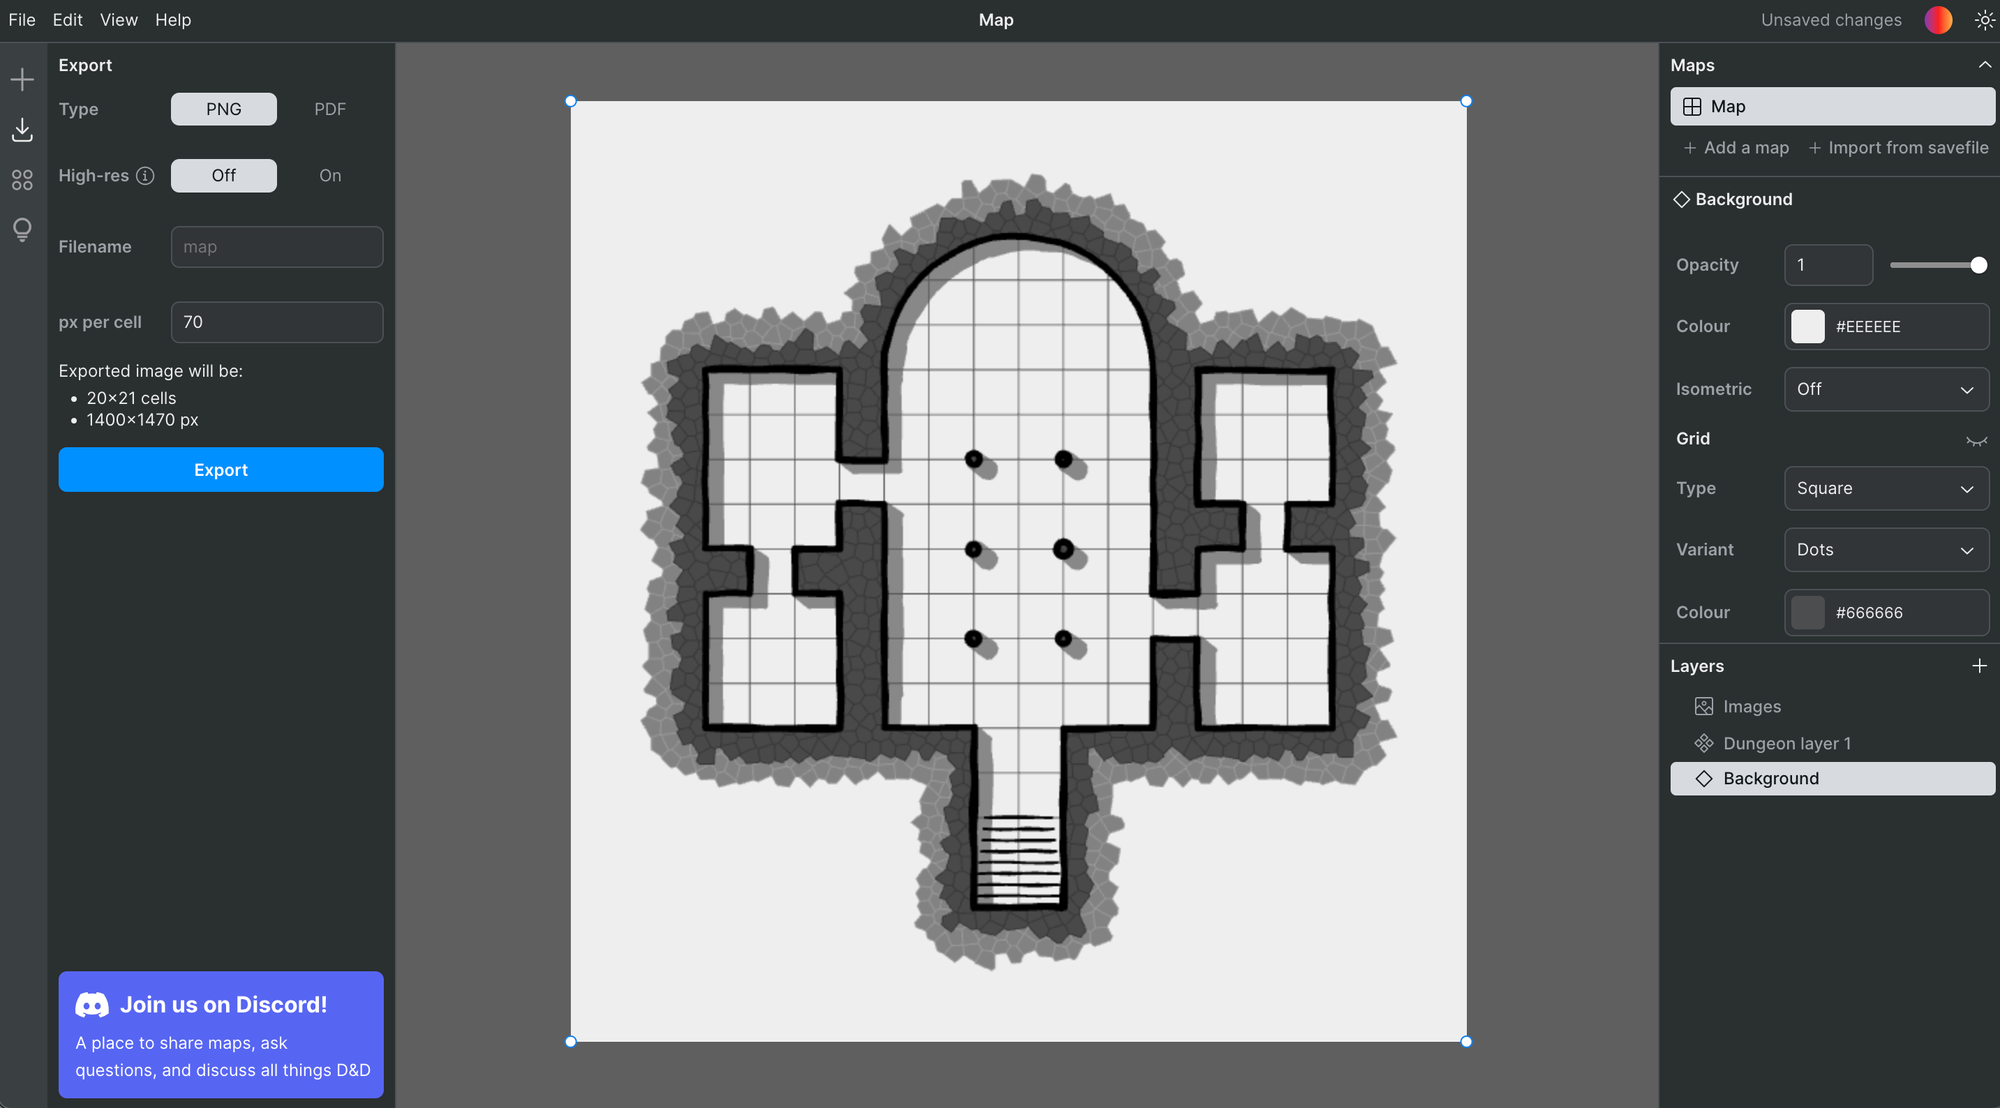2000x1108 pixels.
Task: Open the Help menu
Action: [172, 20]
